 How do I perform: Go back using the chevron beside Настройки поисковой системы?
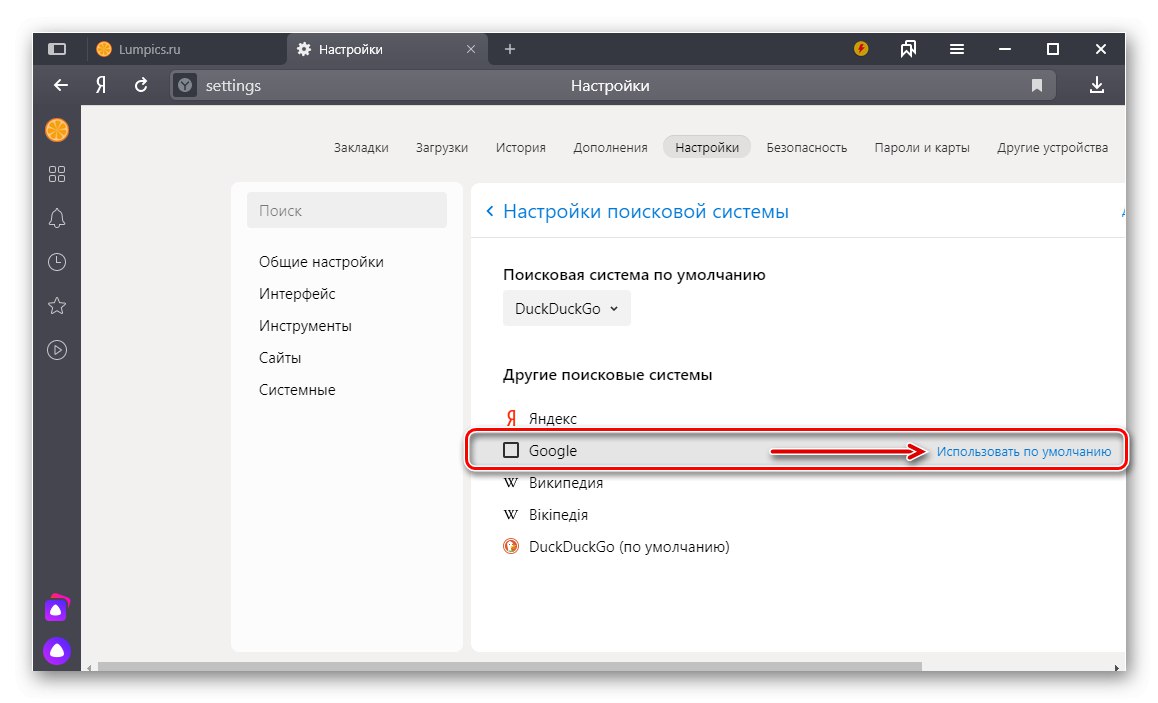click(490, 211)
